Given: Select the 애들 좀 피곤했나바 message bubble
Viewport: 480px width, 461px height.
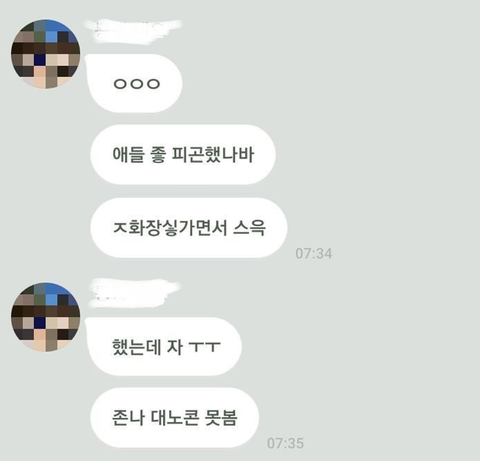Looking at the screenshot, I should click(x=183, y=155).
